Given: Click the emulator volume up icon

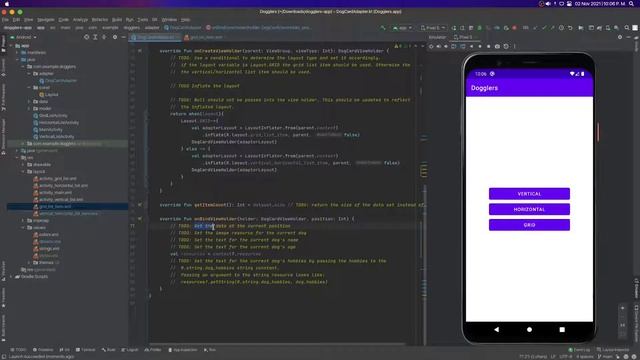Looking at the screenshot, I should [x=439, y=47].
